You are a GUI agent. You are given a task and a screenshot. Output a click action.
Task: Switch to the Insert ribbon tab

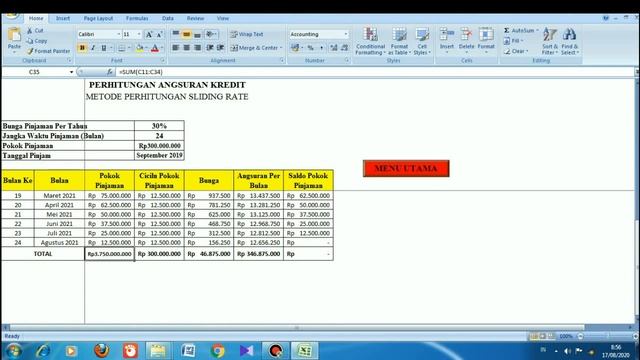coord(63,18)
